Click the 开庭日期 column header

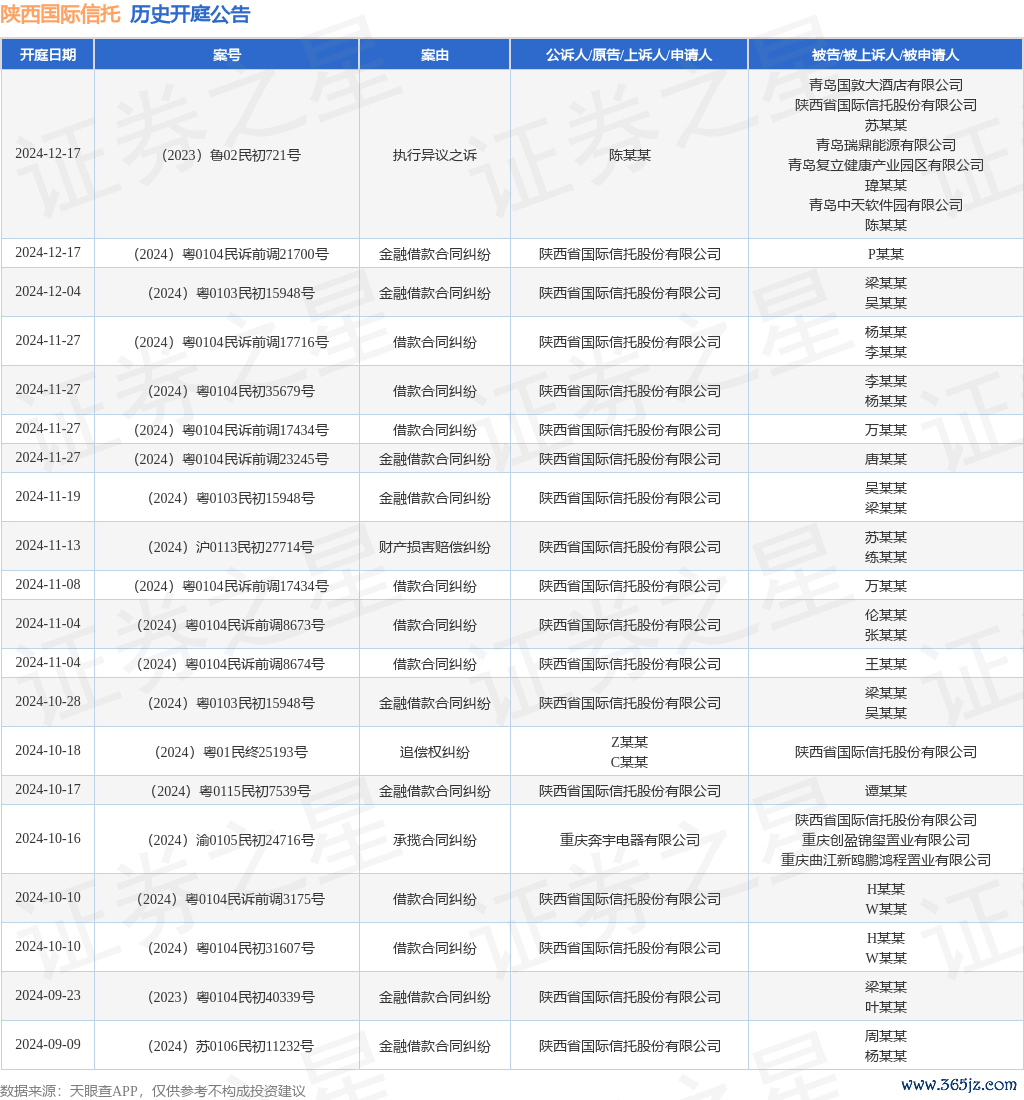point(48,55)
